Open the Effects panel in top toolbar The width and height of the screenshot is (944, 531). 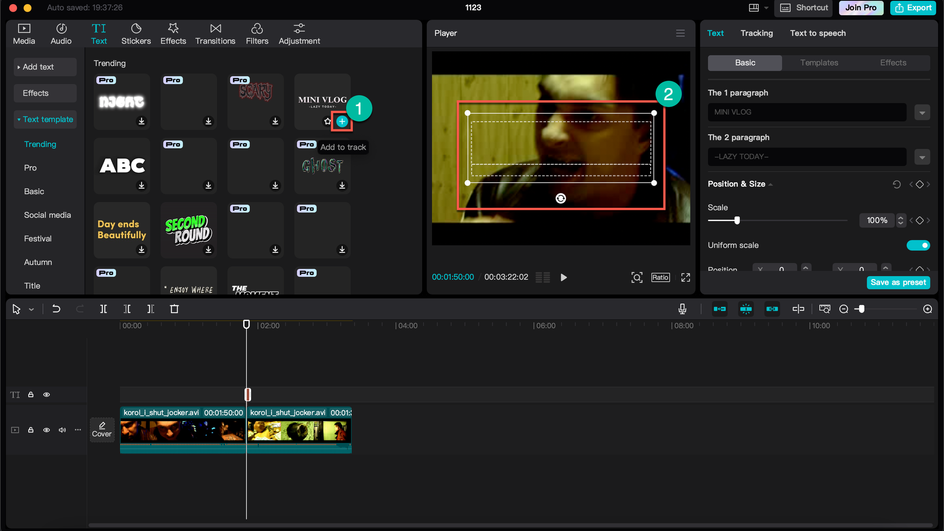click(173, 34)
